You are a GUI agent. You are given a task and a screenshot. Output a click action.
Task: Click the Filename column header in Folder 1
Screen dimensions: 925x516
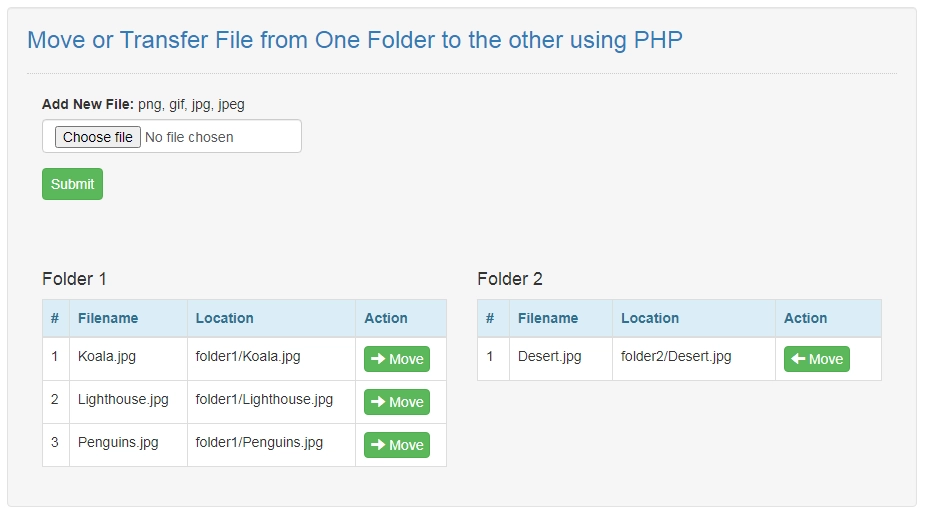[x=108, y=318]
